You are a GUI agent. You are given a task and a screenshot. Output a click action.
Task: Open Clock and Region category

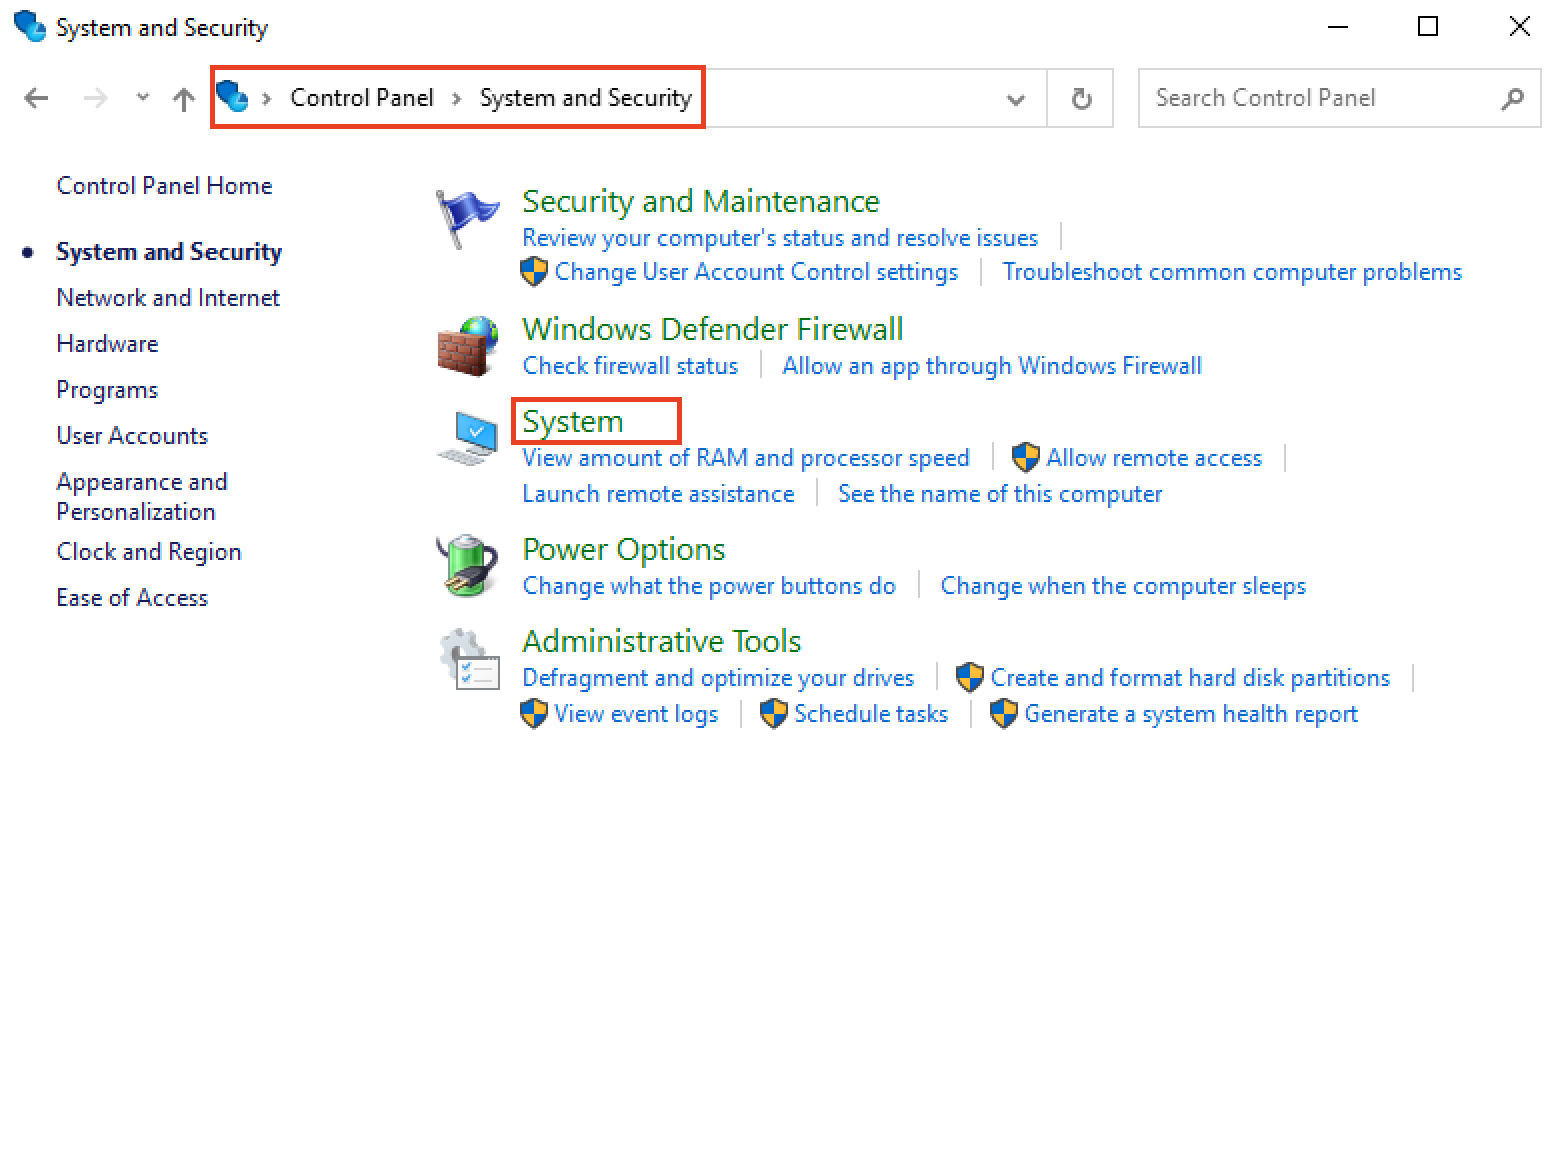(x=149, y=552)
